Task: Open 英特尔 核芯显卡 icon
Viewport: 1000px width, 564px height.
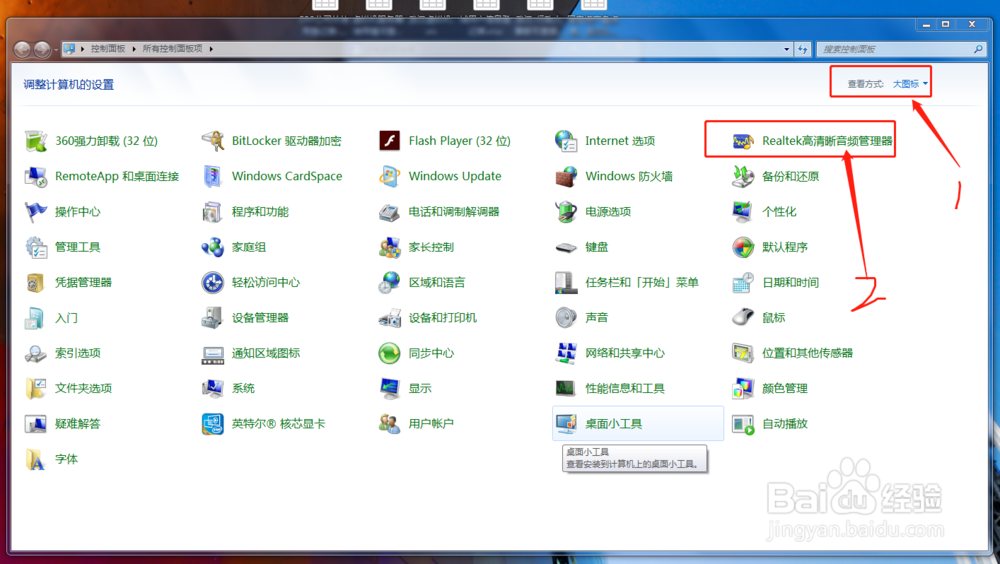Action: coord(212,423)
